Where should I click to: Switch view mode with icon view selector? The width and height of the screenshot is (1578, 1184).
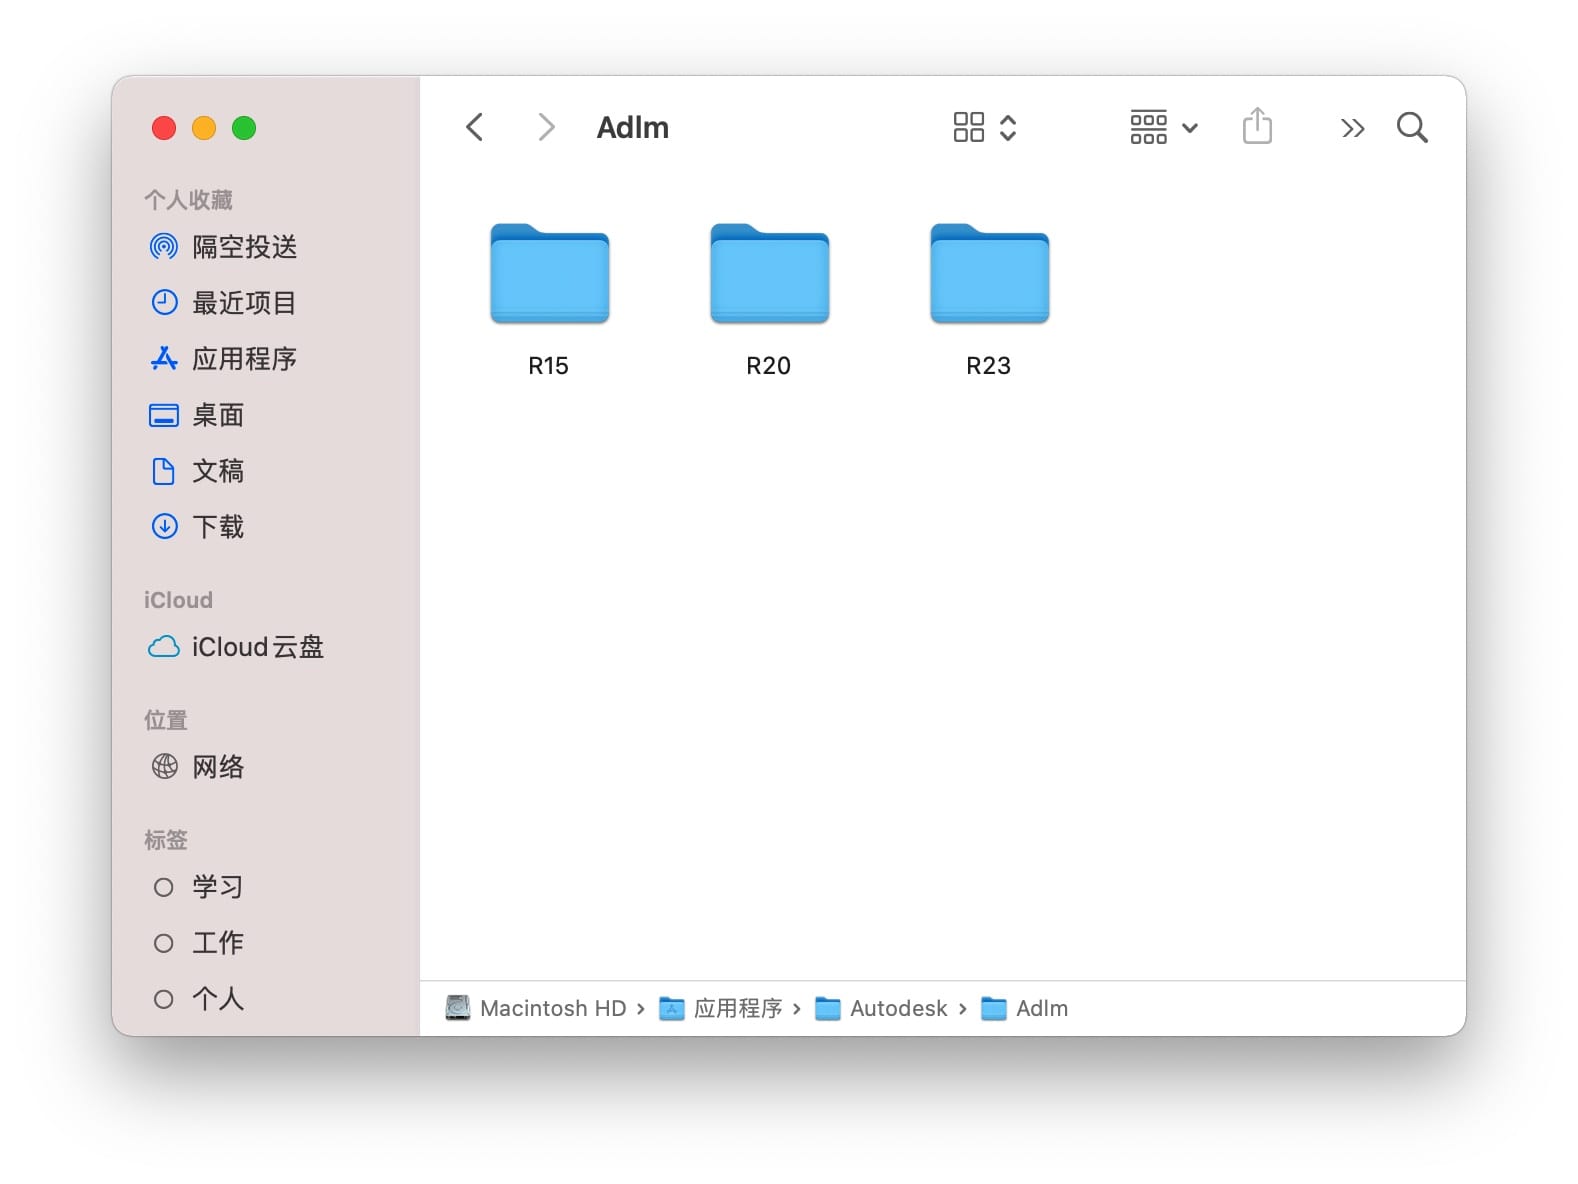click(984, 127)
